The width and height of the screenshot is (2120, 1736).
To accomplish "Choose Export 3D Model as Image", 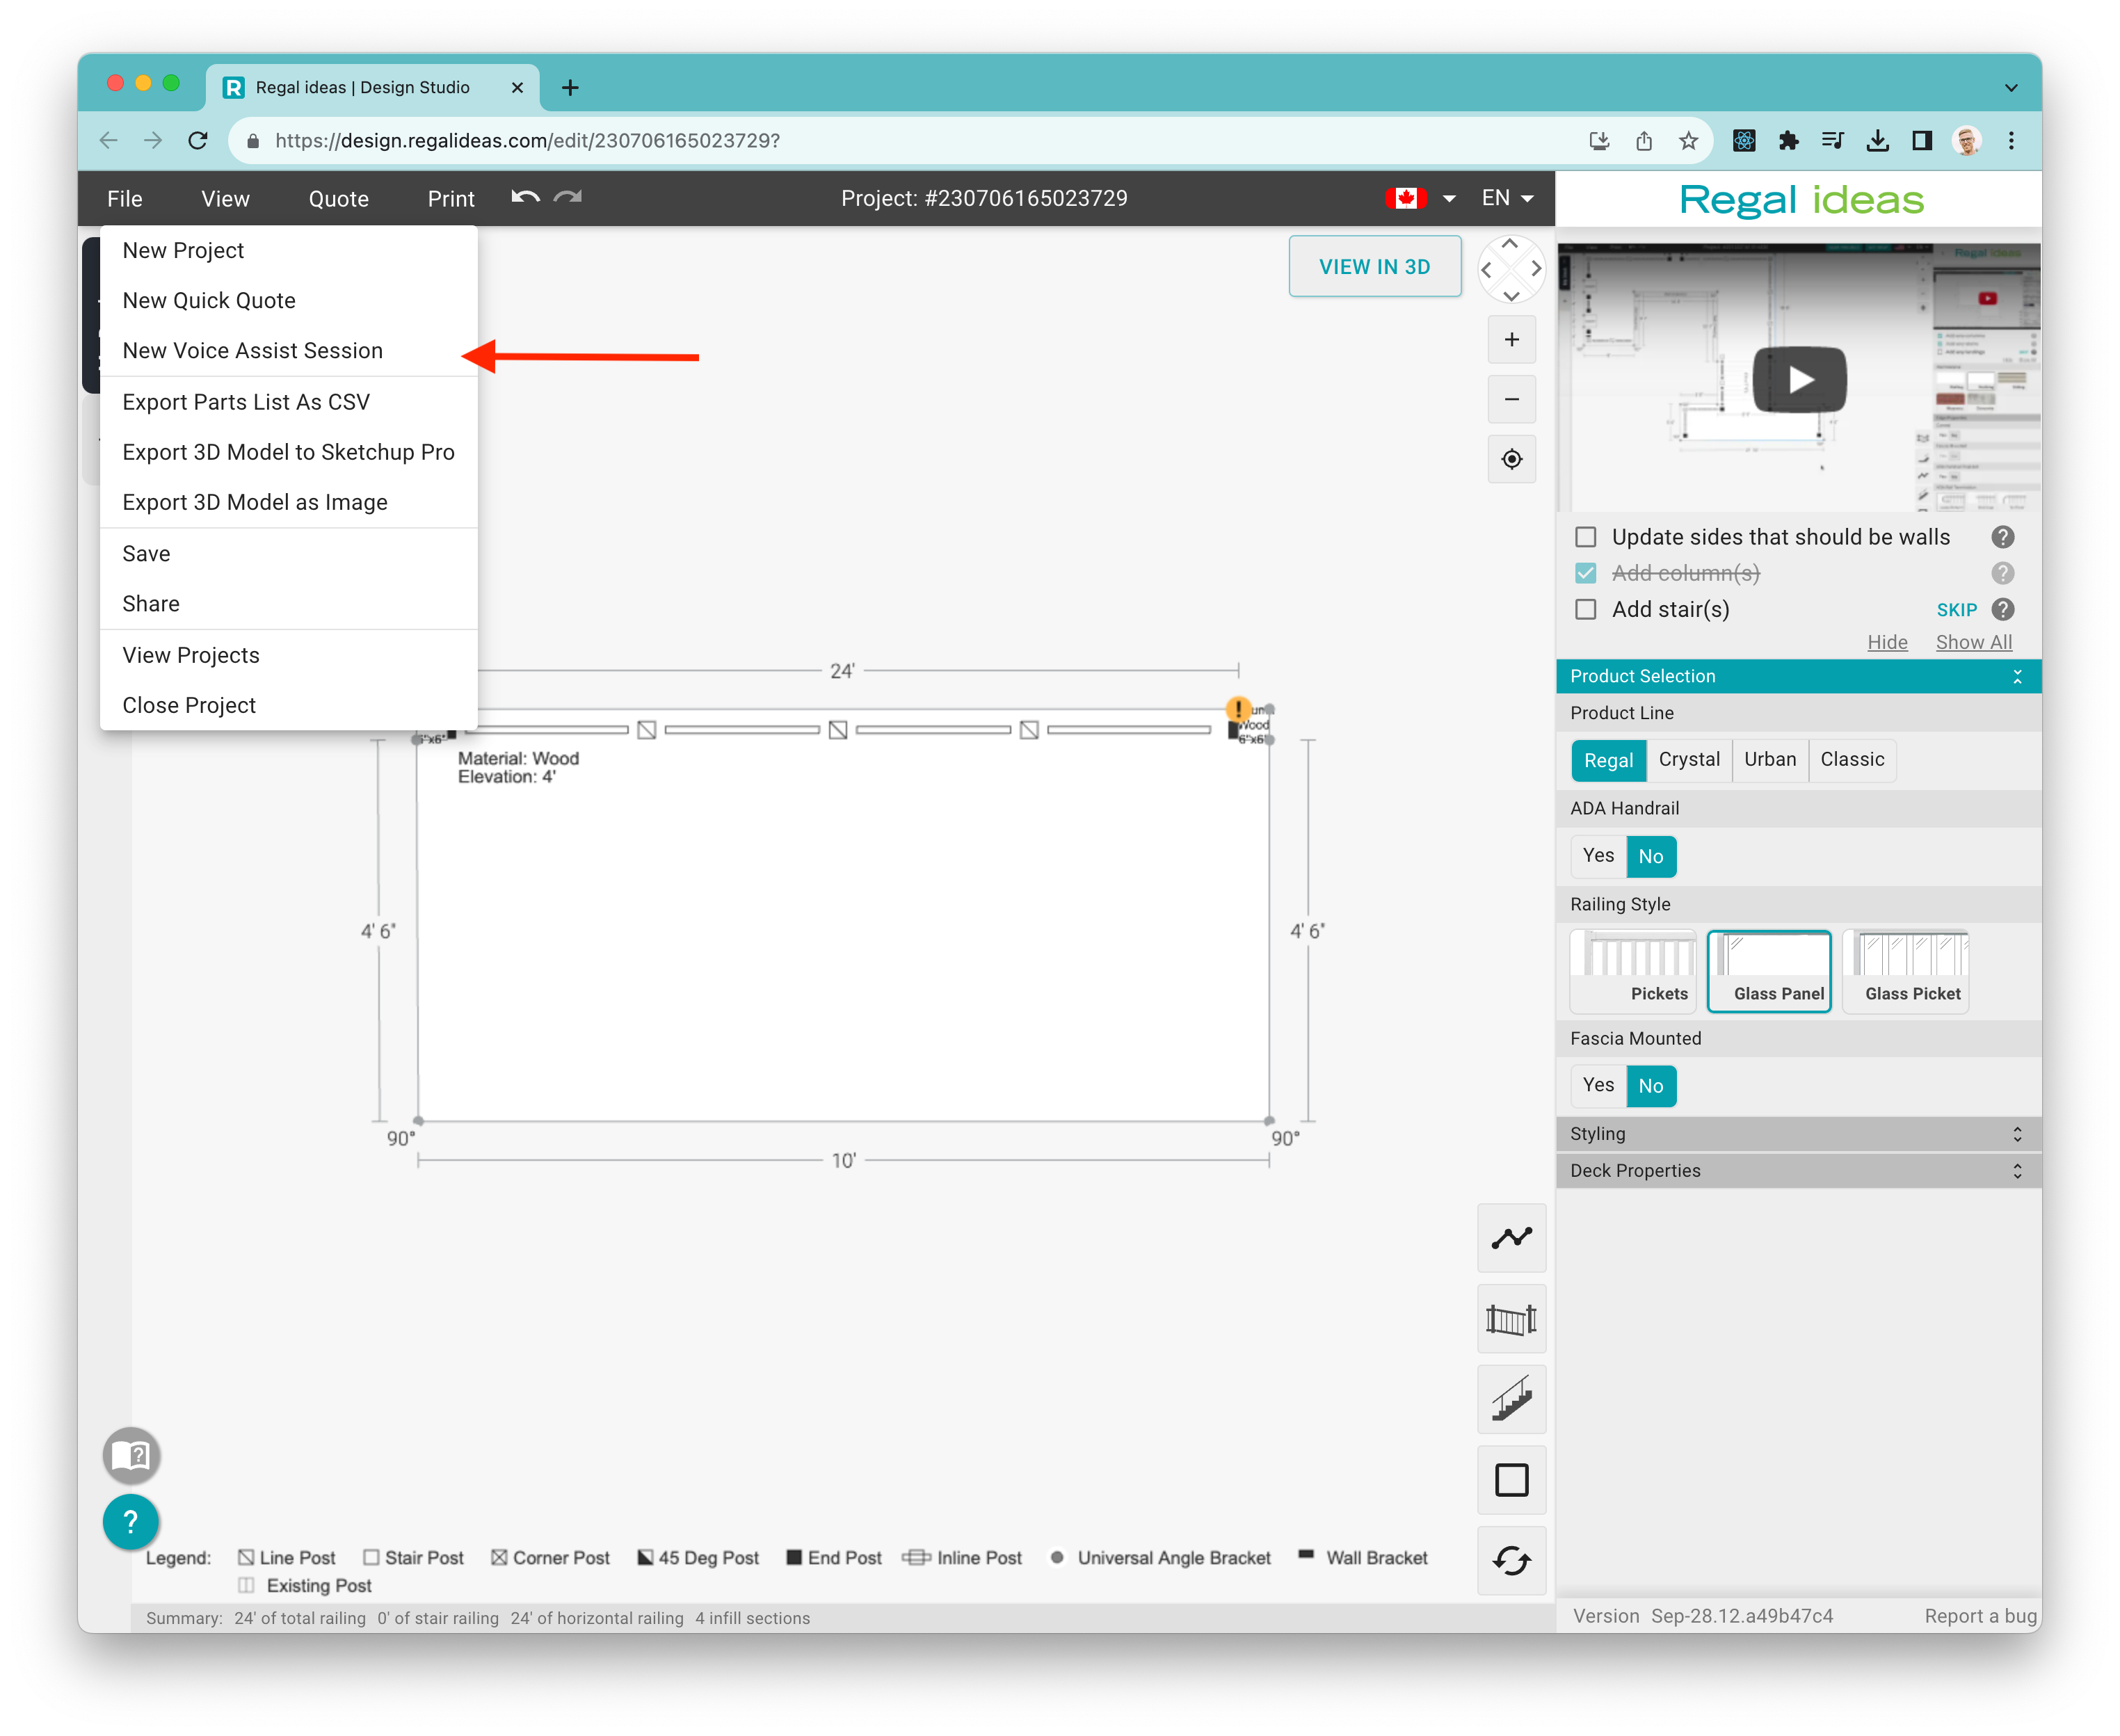I will pyautogui.click(x=289, y=502).
